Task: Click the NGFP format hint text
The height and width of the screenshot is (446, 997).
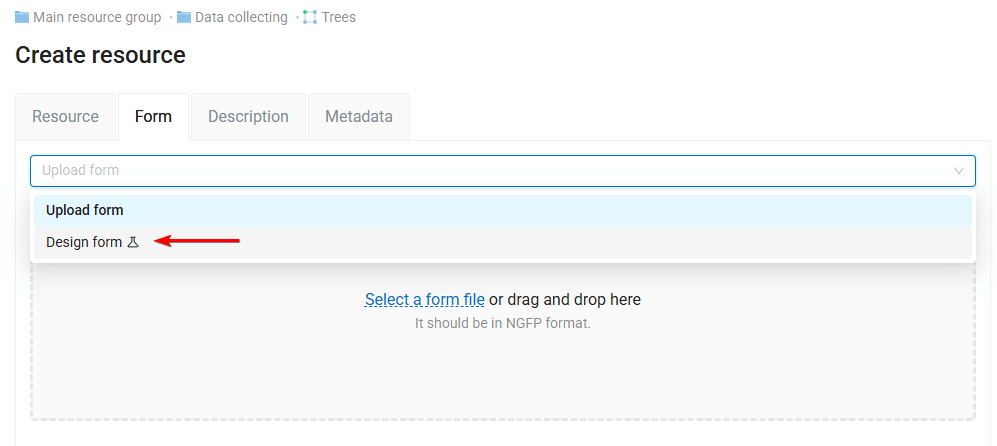Action: [502, 323]
